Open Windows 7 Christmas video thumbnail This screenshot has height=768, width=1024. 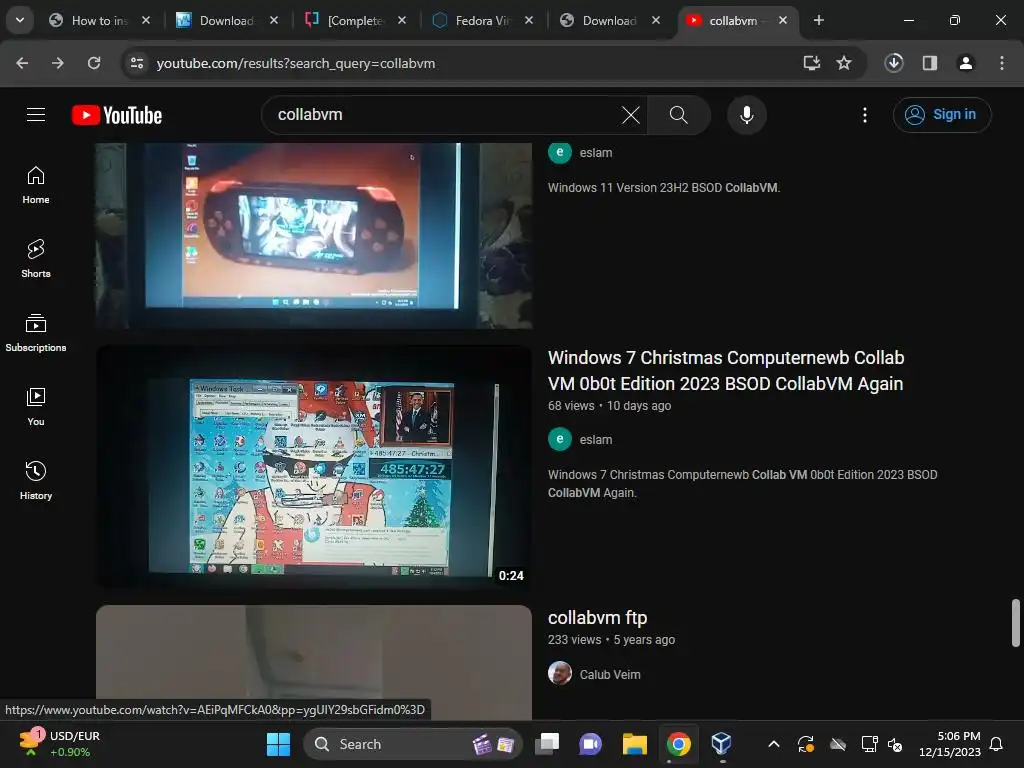tap(314, 468)
